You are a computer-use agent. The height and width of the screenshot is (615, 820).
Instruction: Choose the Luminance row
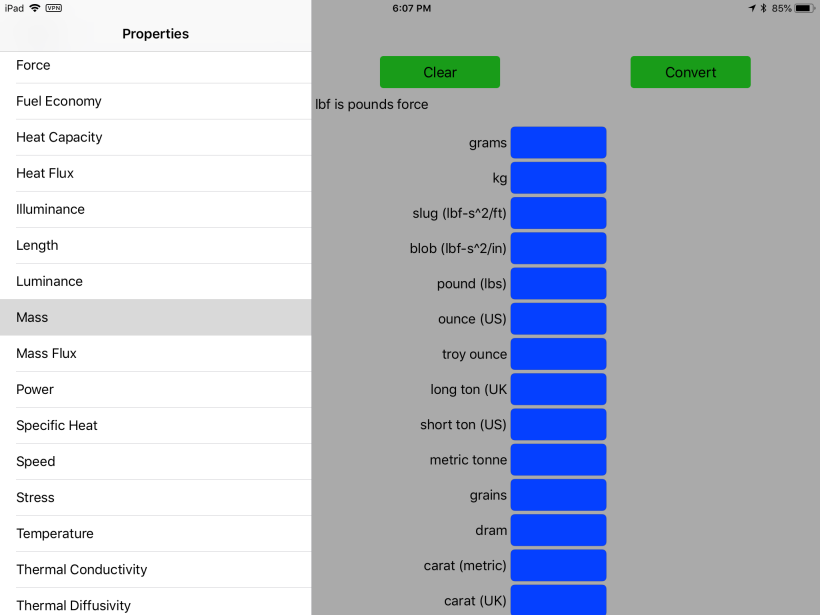(x=155, y=282)
